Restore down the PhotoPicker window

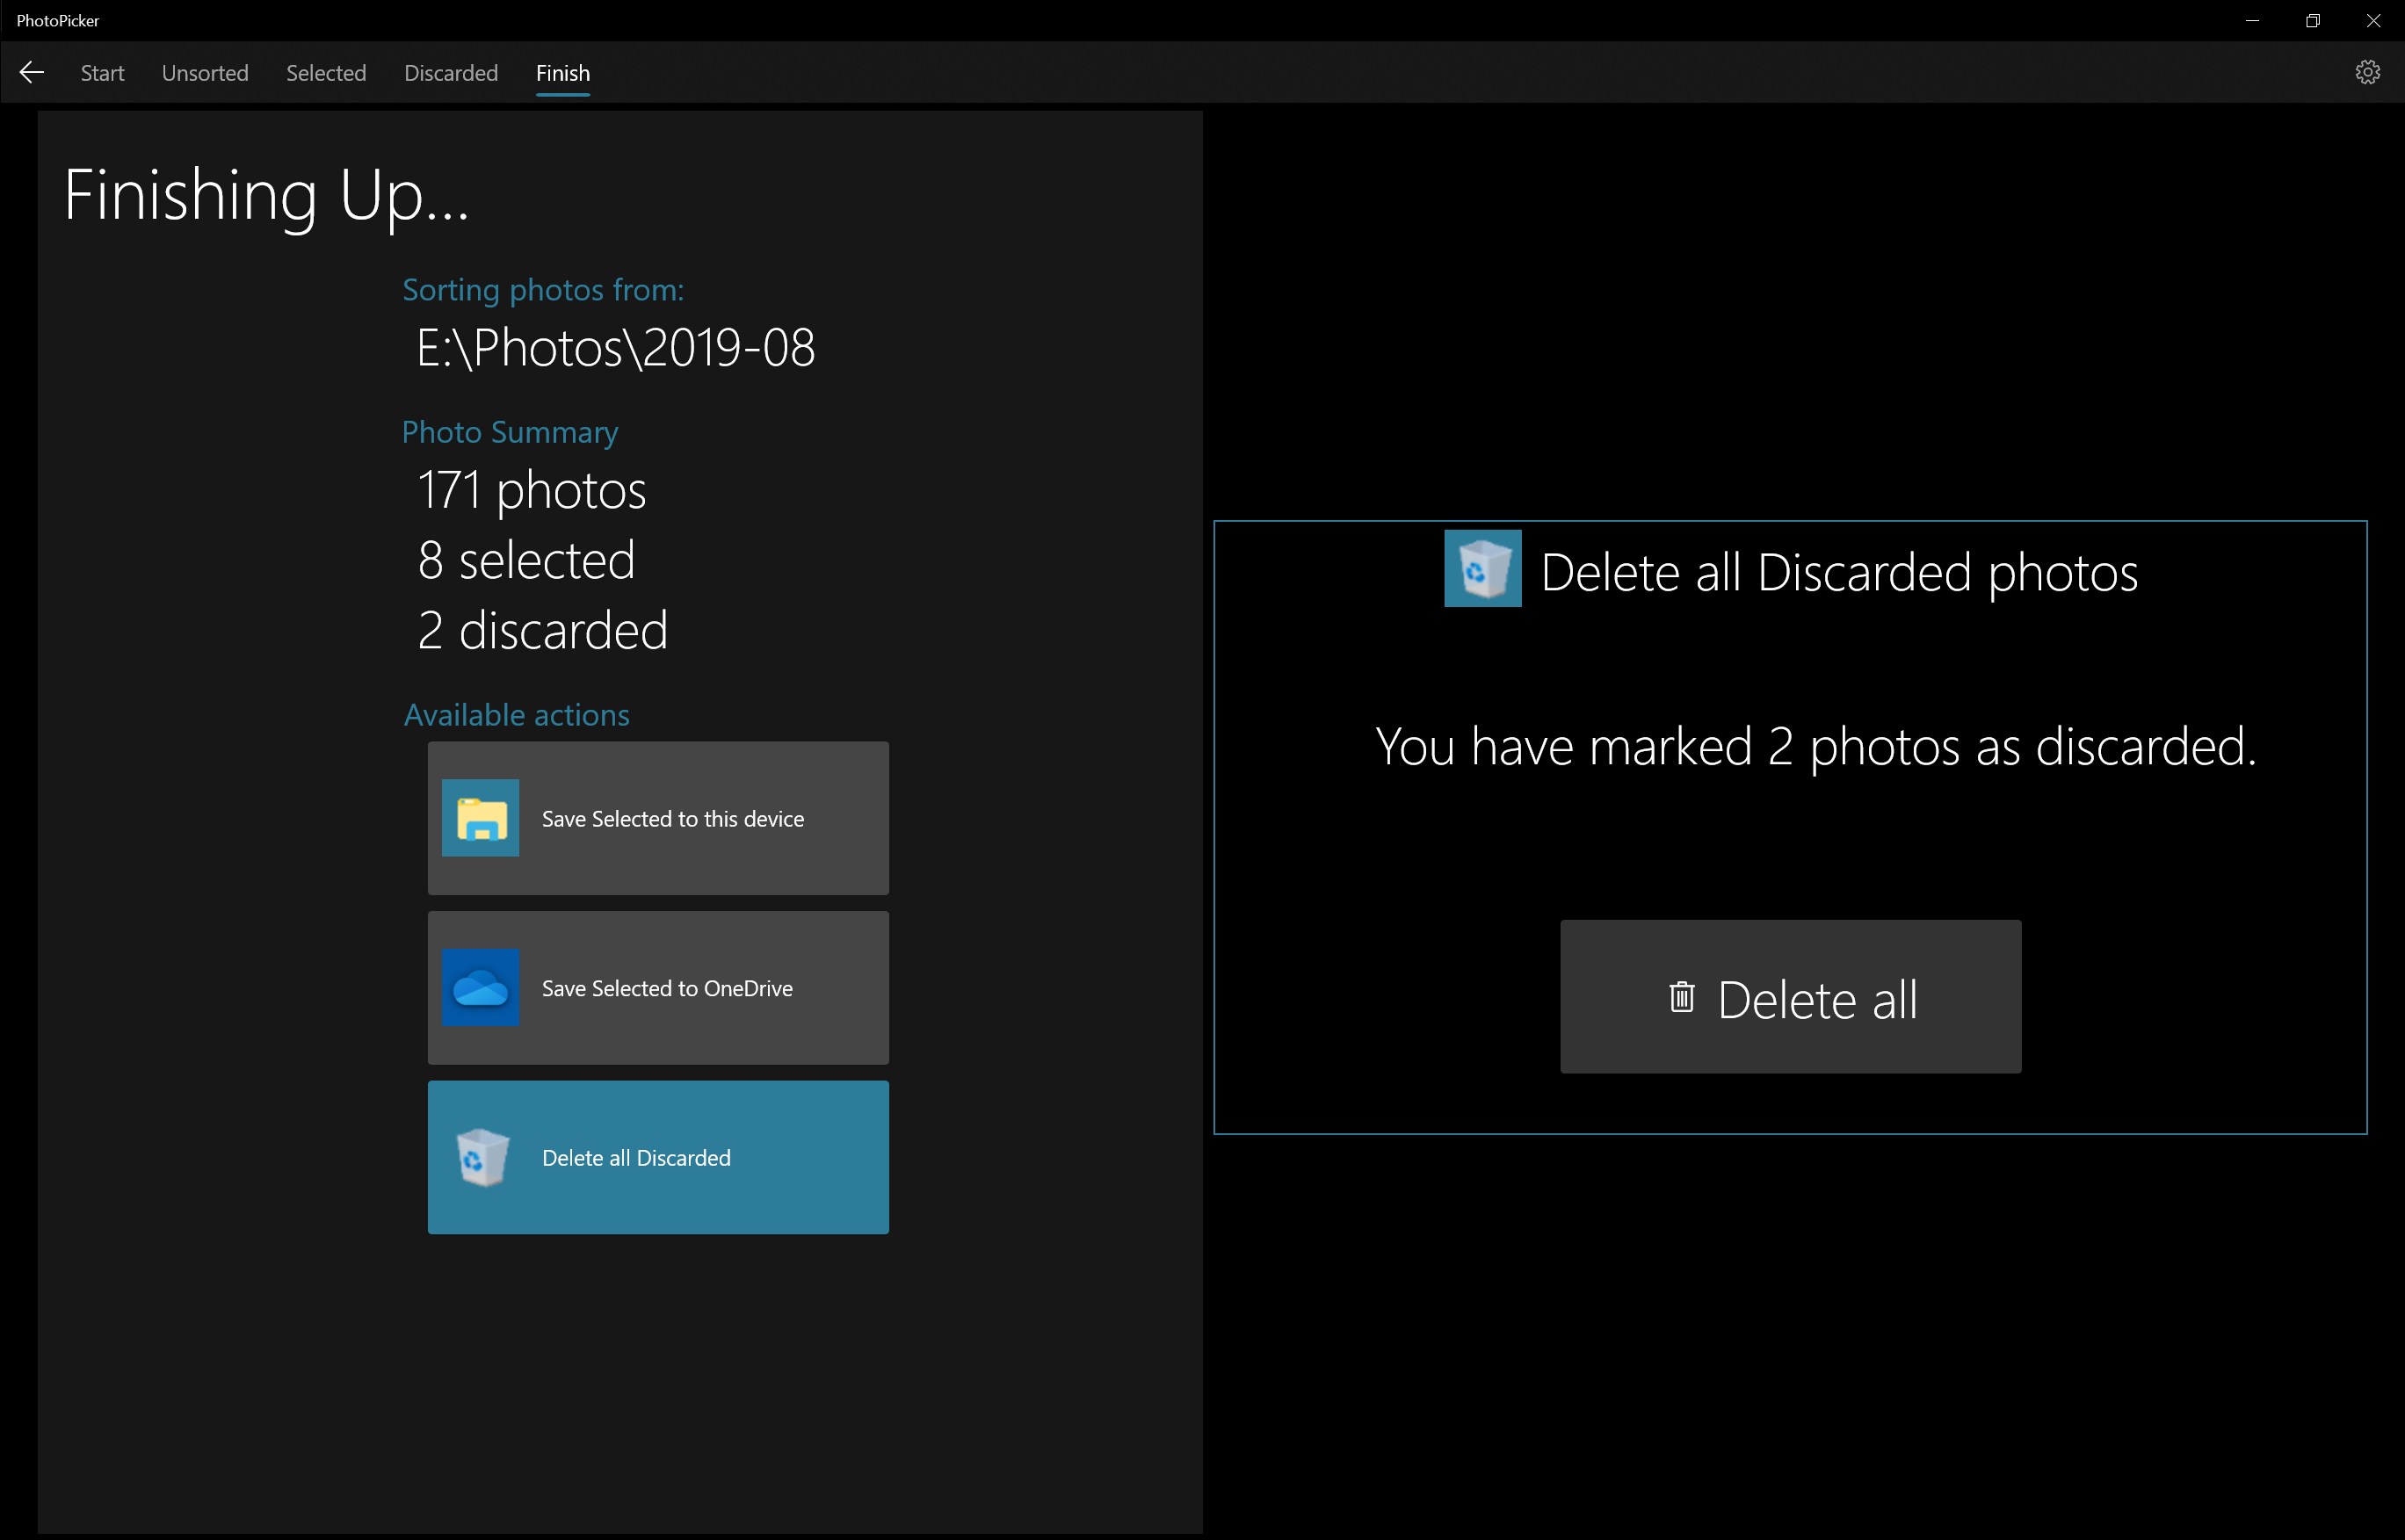pyautogui.click(x=2312, y=20)
